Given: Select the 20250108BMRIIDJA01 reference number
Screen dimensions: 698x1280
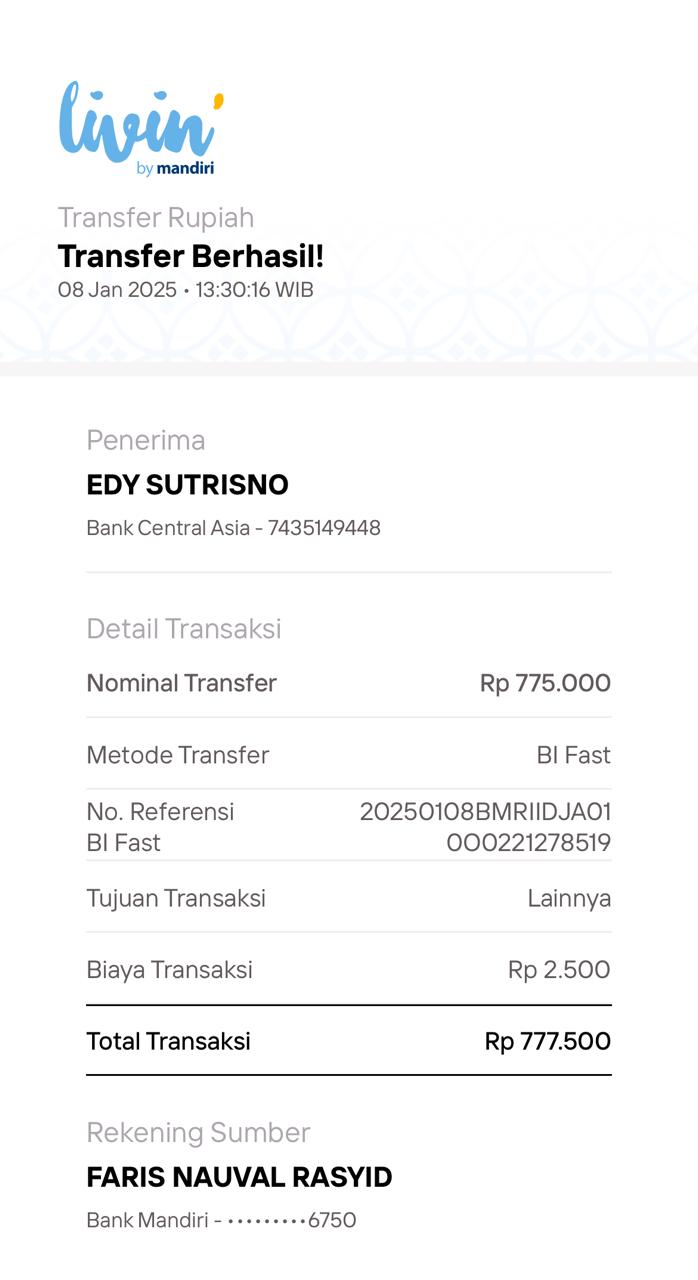Looking at the screenshot, I should click(485, 811).
